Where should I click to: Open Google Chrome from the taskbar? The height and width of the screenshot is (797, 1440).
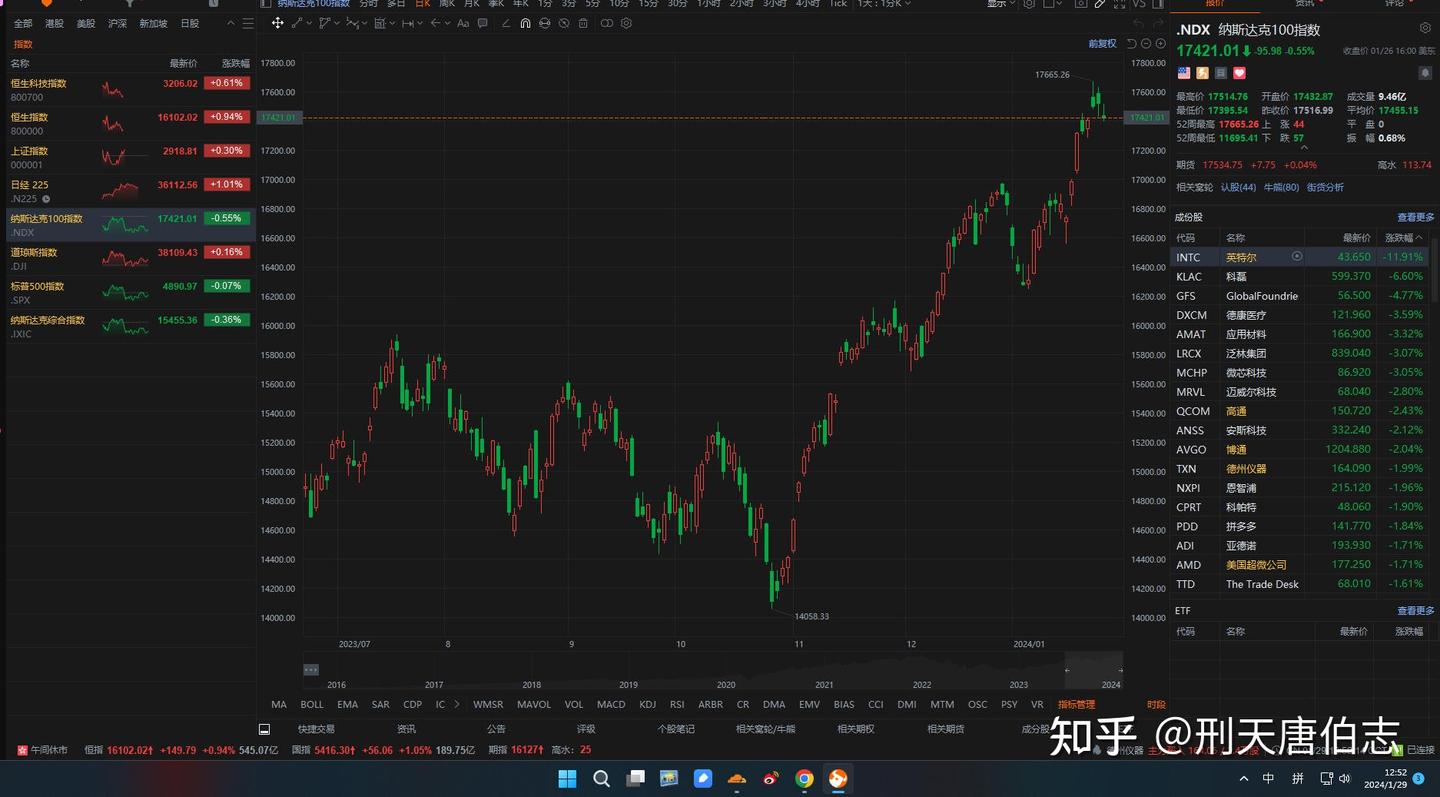pos(803,778)
